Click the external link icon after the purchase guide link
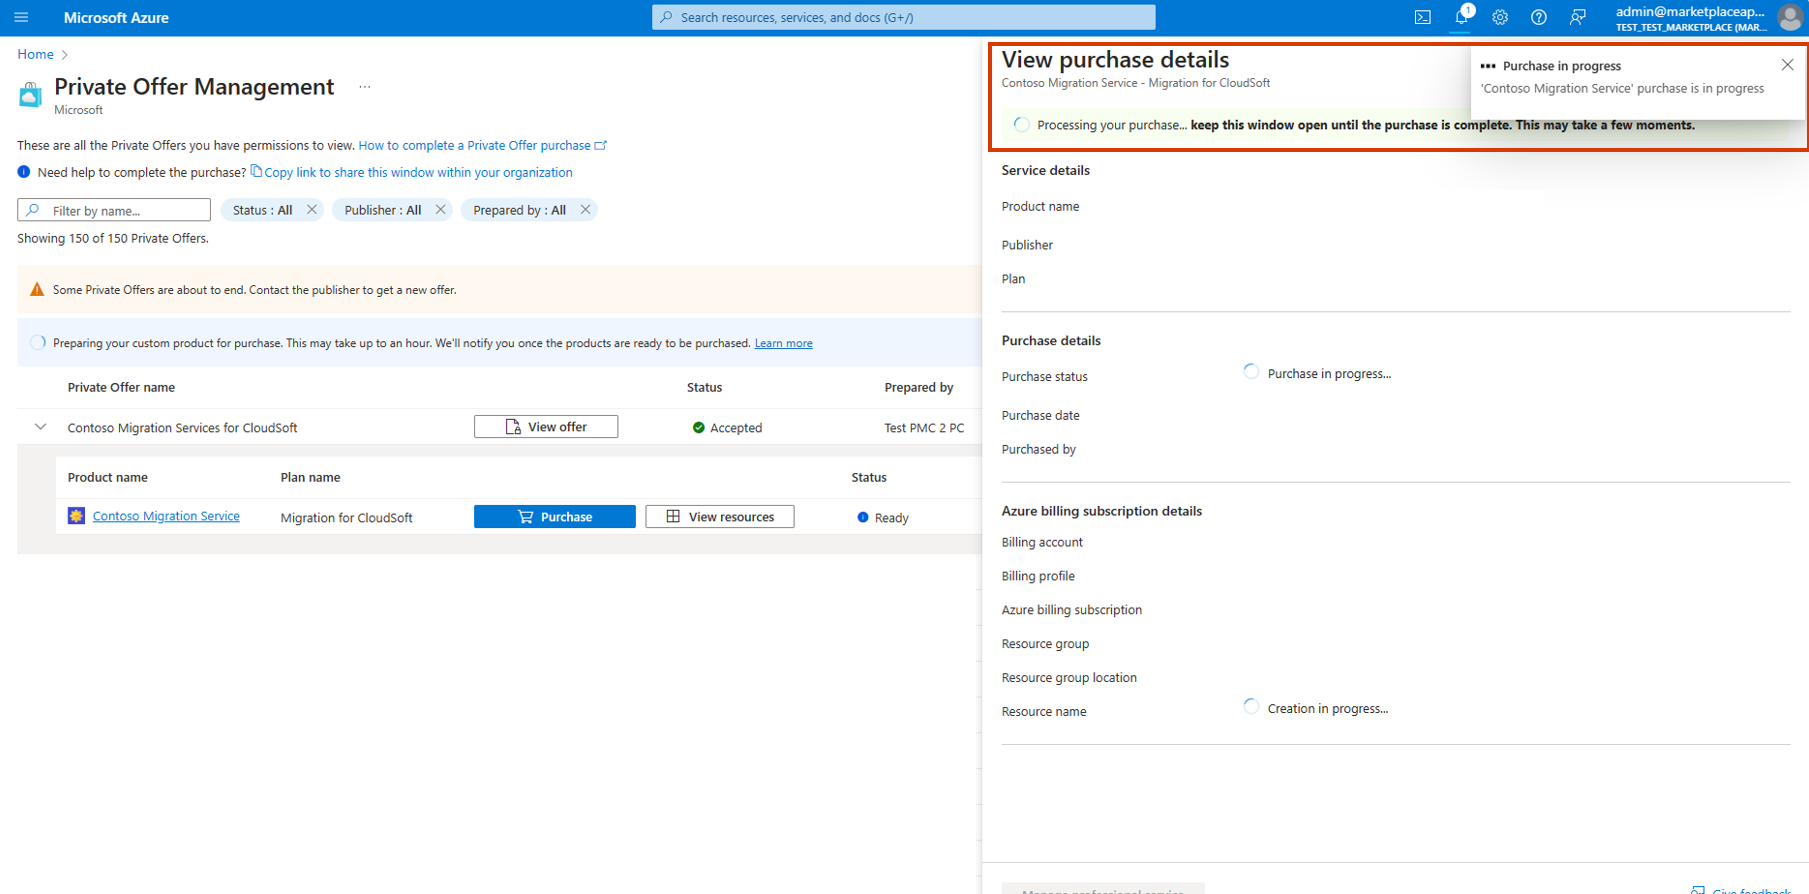Viewport: 1809px width, 894px height. point(601,145)
